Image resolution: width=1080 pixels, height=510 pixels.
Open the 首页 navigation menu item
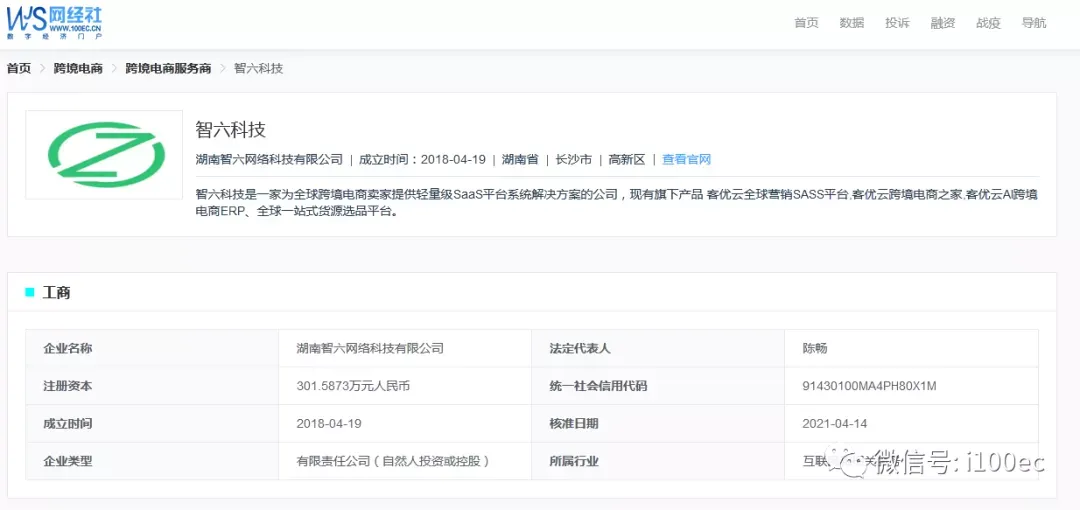tap(806, 23)
